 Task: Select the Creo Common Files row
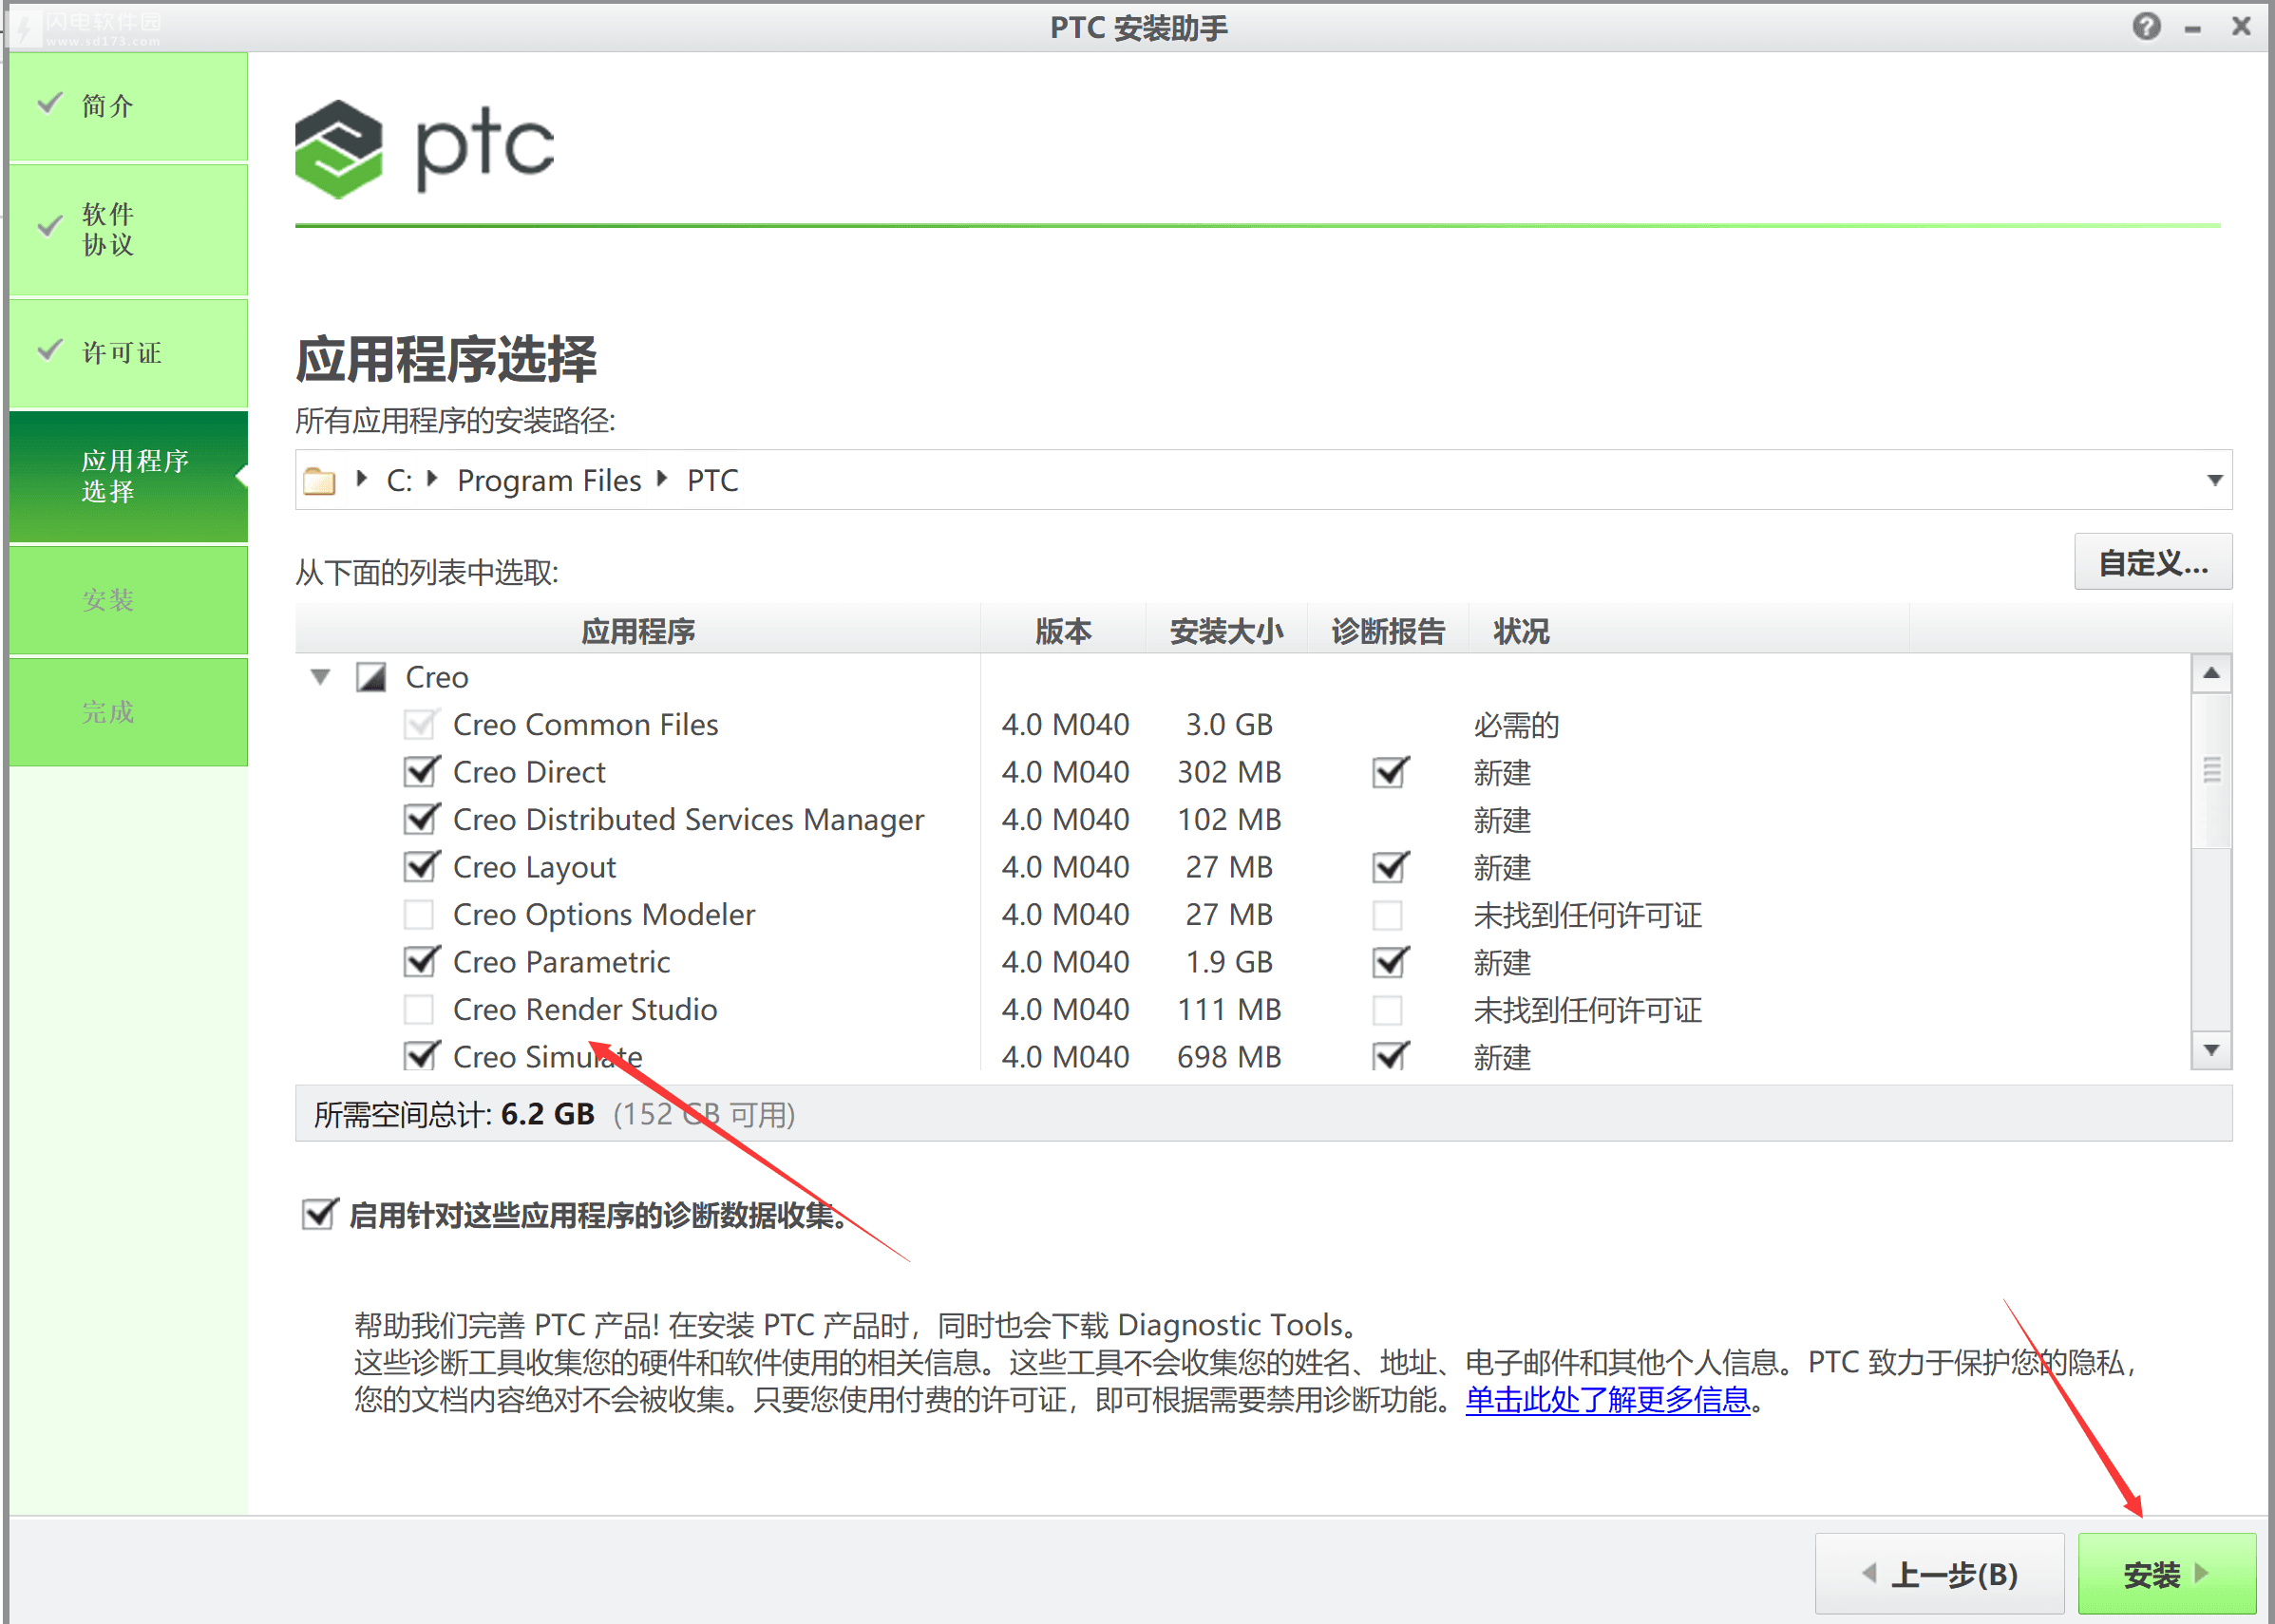(586, 725)
